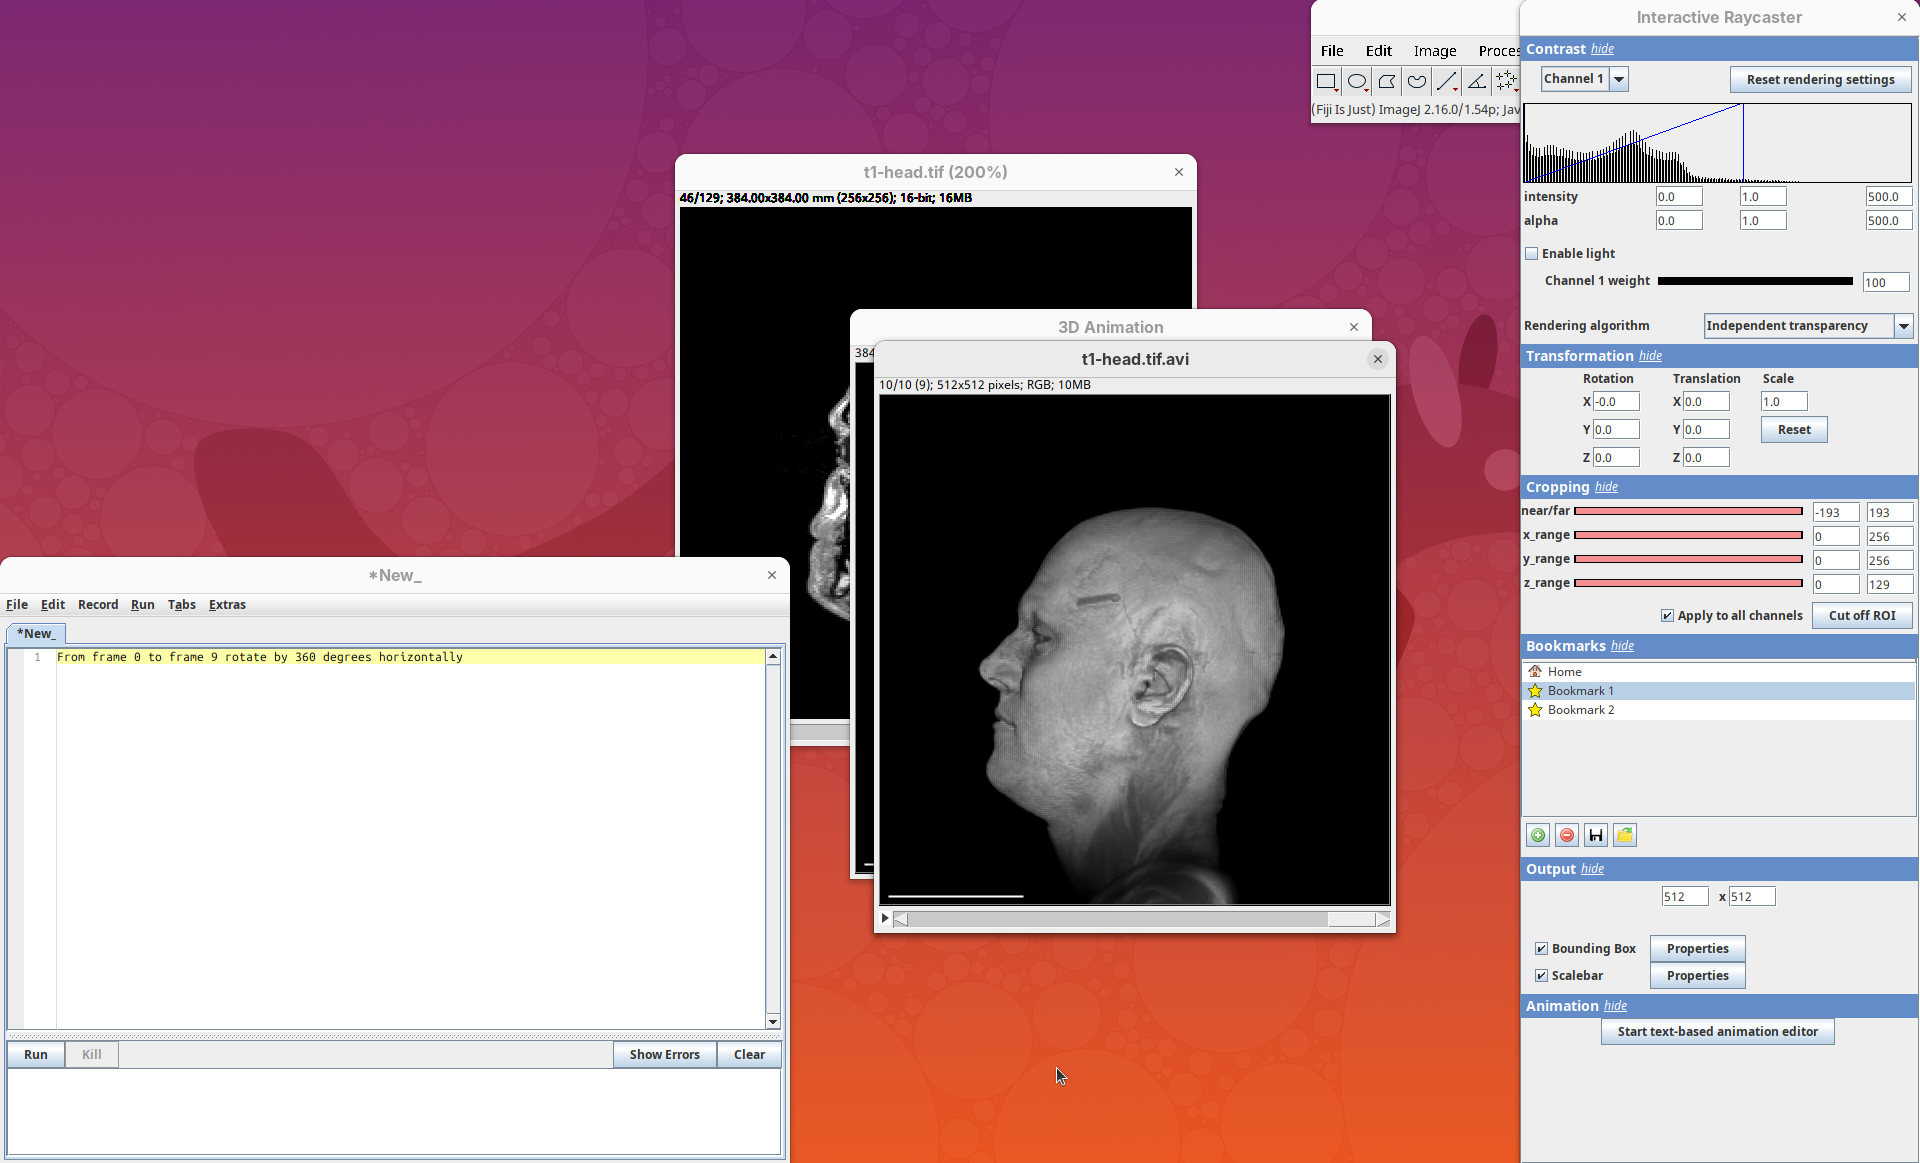Viewport: 1920px width, 1163px height.
Task: Select the Angle tool
Action: (x=1476, y=82)
